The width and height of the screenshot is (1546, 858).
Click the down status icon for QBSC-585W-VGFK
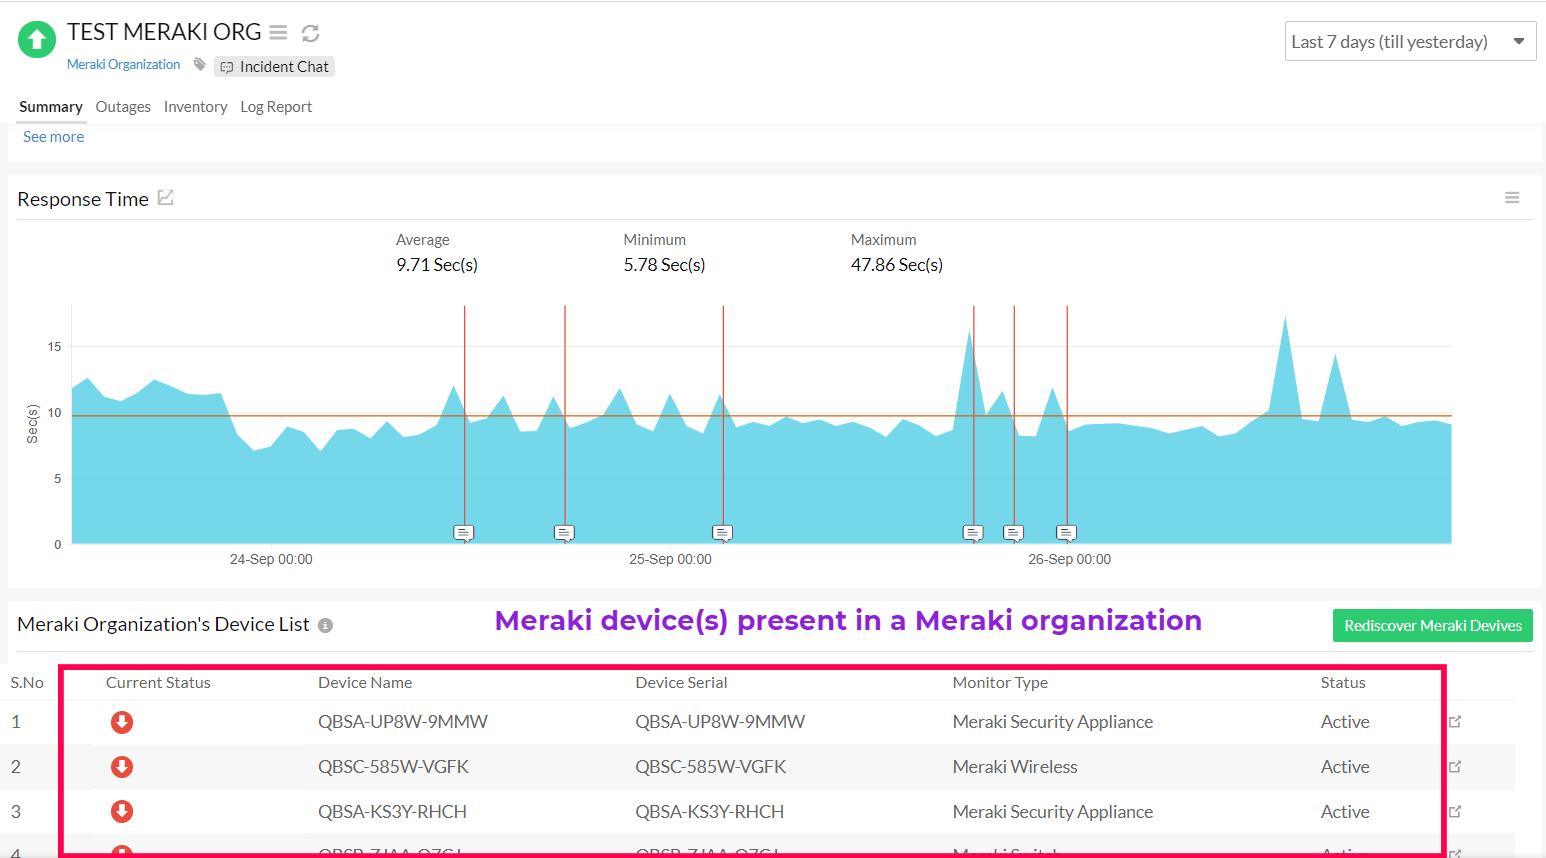122,767
